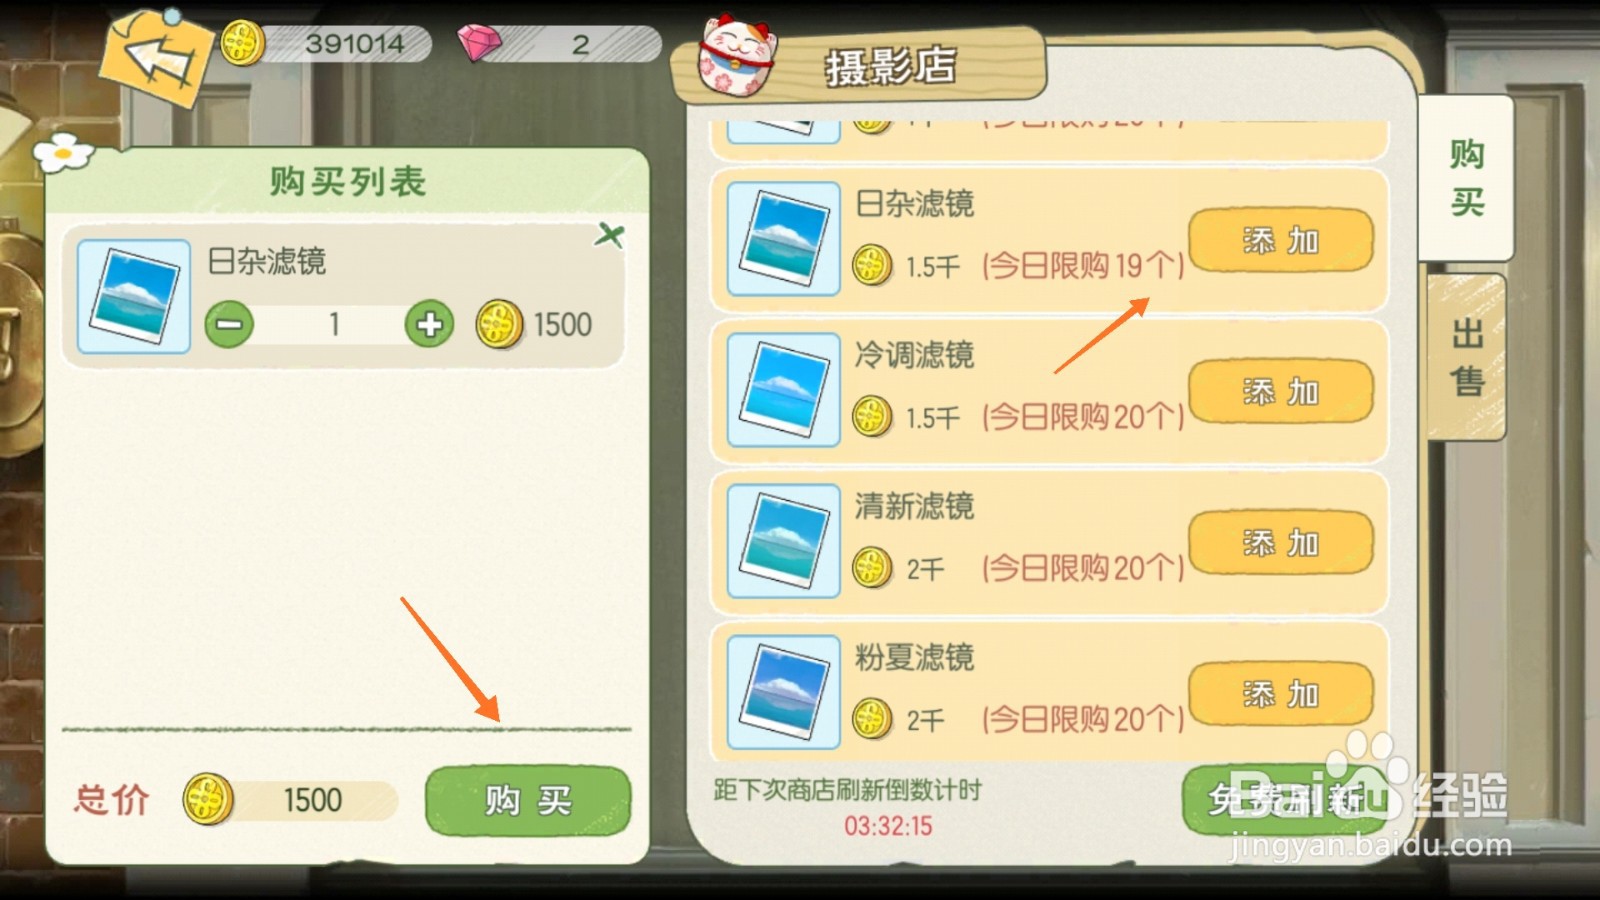Decrease 日杂滤镜 quantity with minus button
Viewport: 1600px width, 900px height.
[229, 325]
